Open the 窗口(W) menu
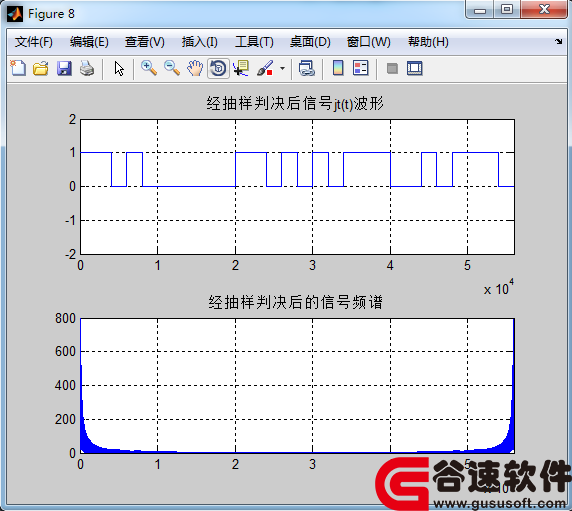The image size is (572, 511). coord(368,42)
